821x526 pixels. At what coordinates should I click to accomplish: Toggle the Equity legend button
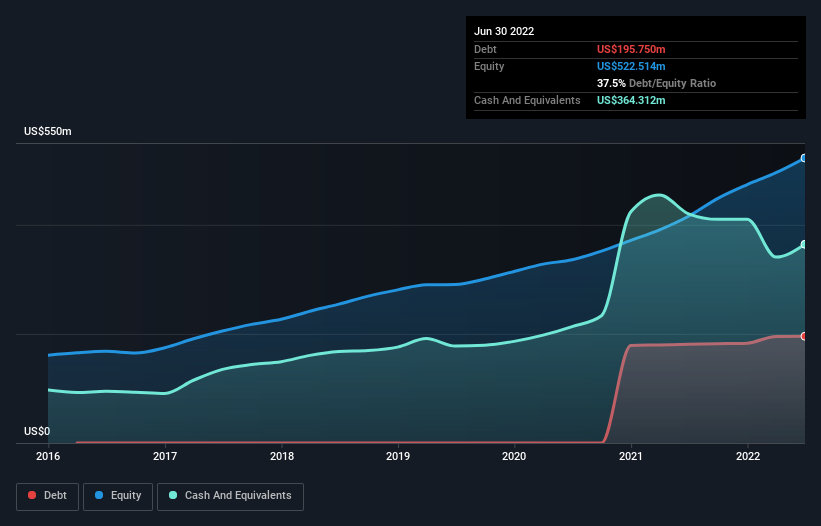tap(118, 496)
